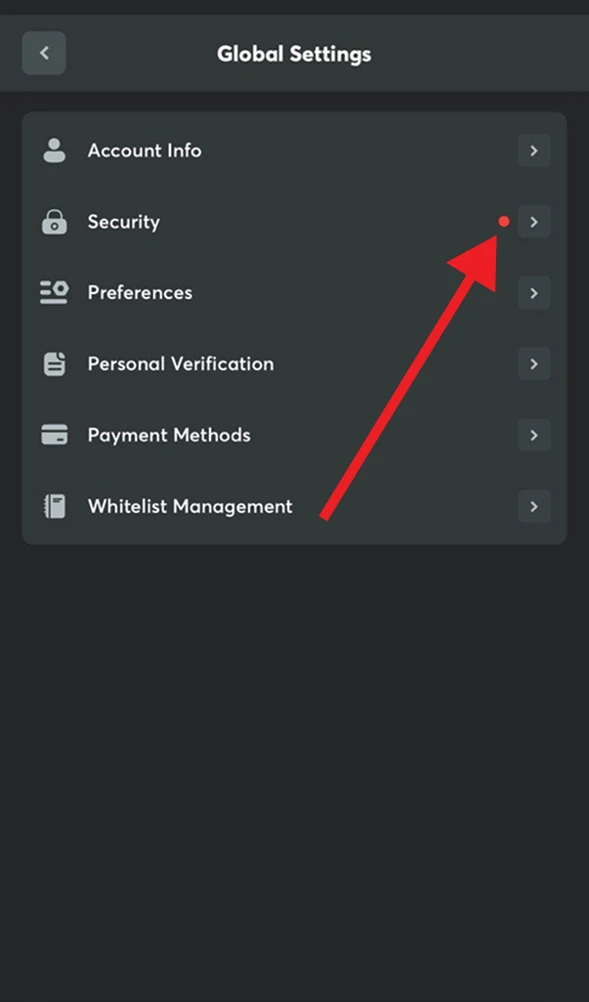Click the Global Settings title

tap(294, 53)
